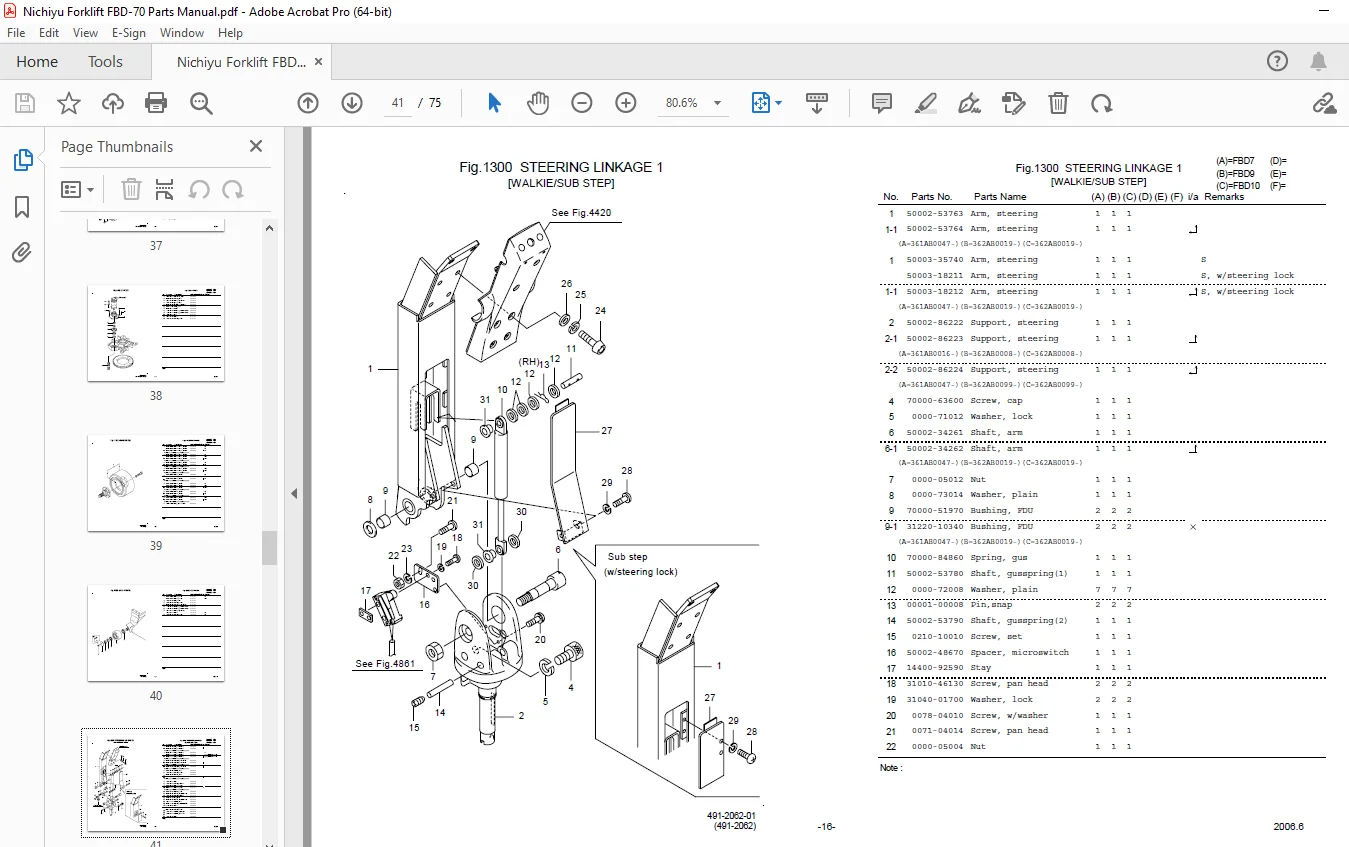Share a link to the file
Screen dimensions: 1349x847
pos(1324,103)
